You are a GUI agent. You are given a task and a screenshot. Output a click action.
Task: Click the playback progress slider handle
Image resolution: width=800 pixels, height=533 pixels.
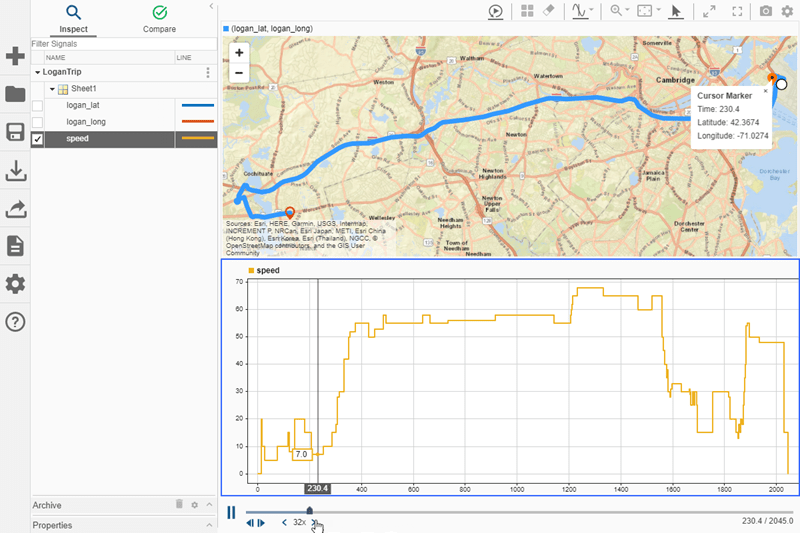(309, 511)
